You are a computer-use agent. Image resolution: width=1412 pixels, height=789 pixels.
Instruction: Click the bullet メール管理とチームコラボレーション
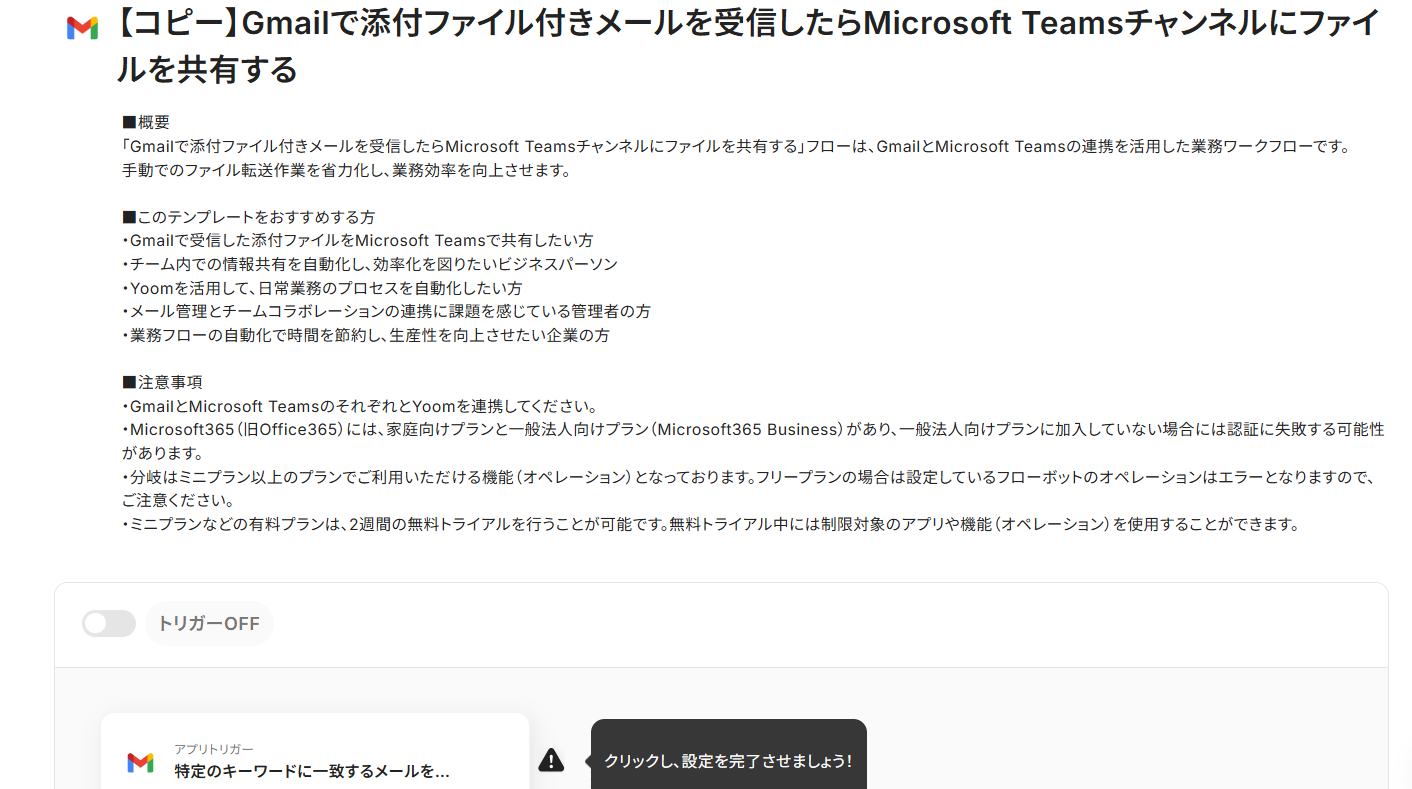tap(387, 311)
